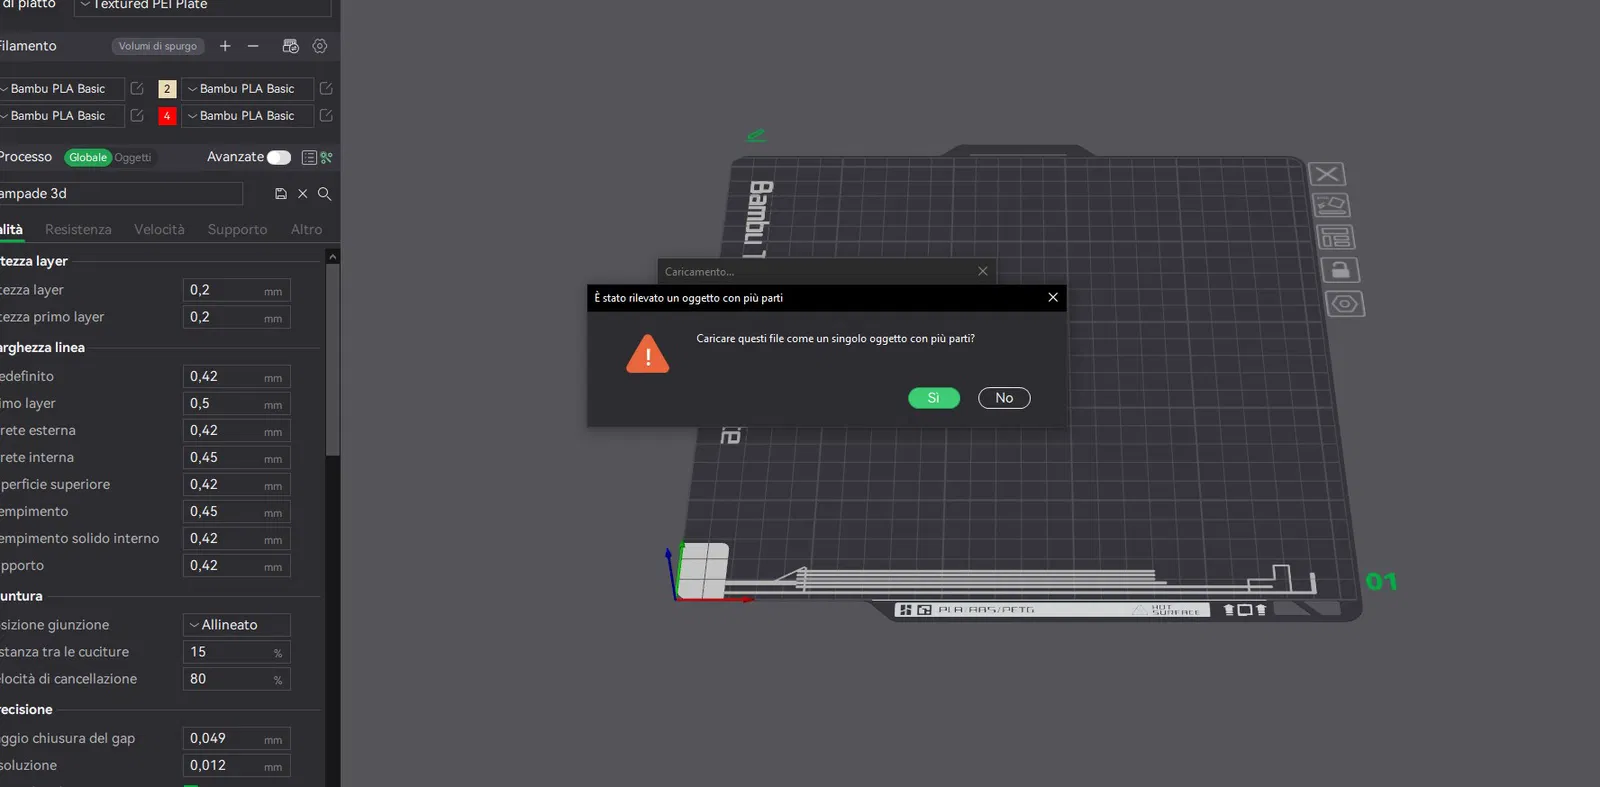Click the risoluzione 0,012 field
This screenshot has width=1600, height=787.
tap(237, 766)
